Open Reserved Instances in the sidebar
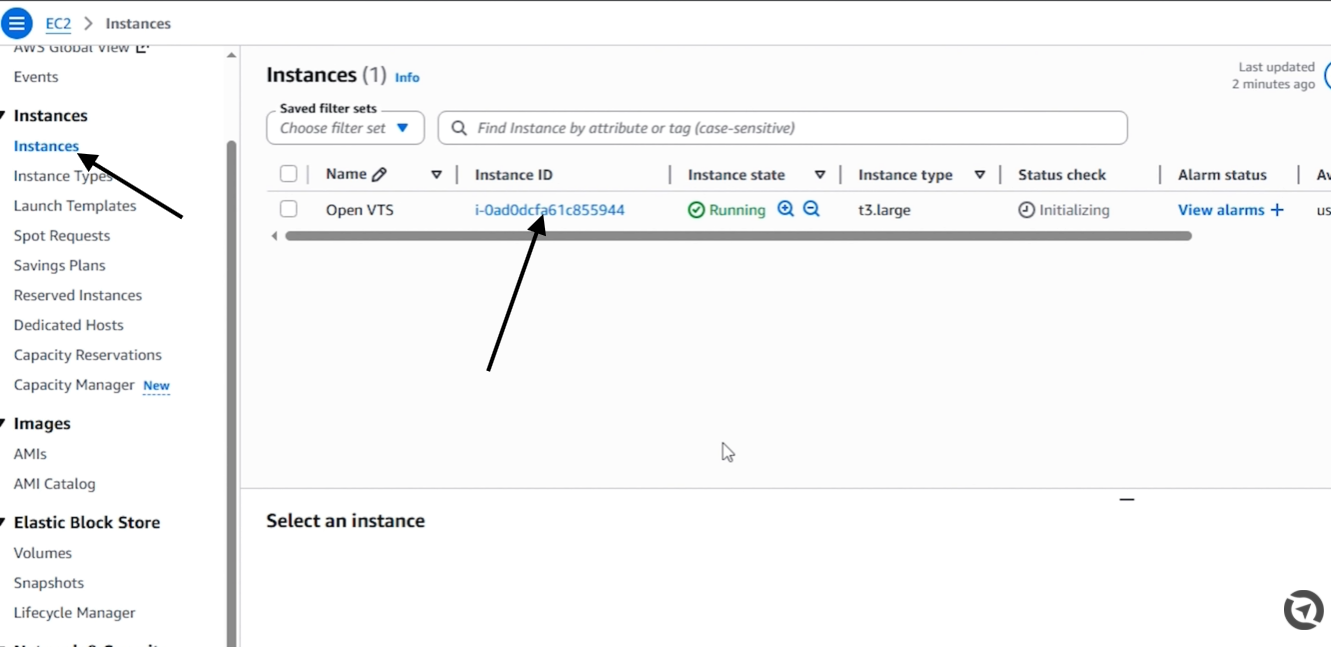This screenshot has height=647, width=1331. point(78,295)
